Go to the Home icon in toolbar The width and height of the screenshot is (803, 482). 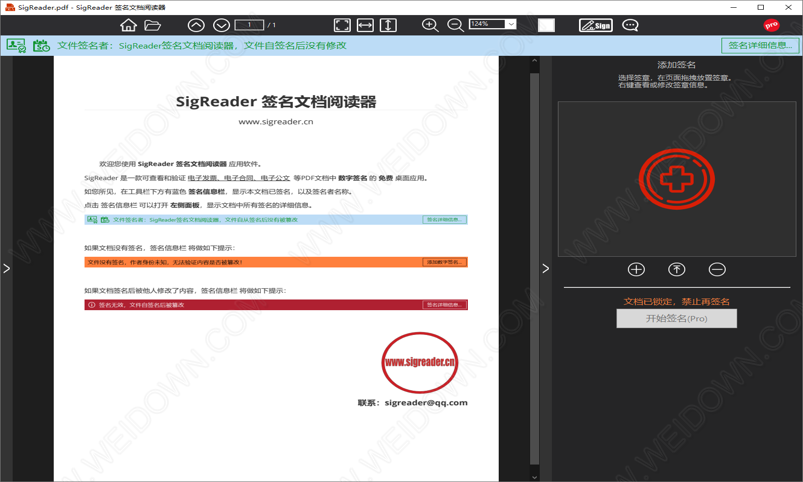pos(129,25)
